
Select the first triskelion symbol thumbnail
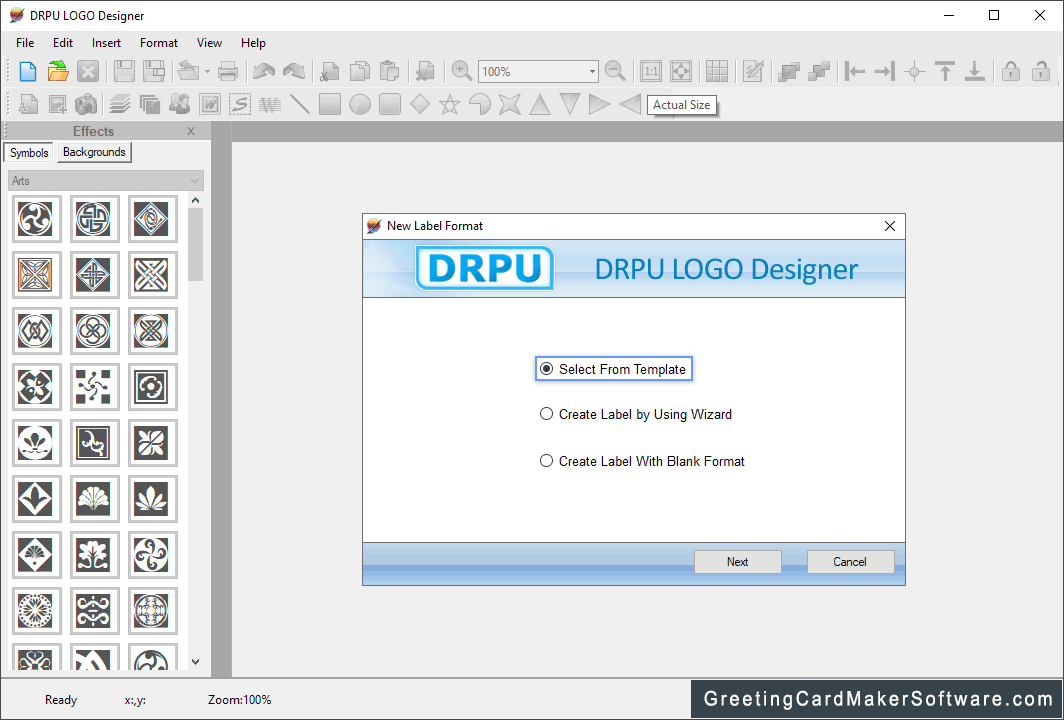(36, 219)
